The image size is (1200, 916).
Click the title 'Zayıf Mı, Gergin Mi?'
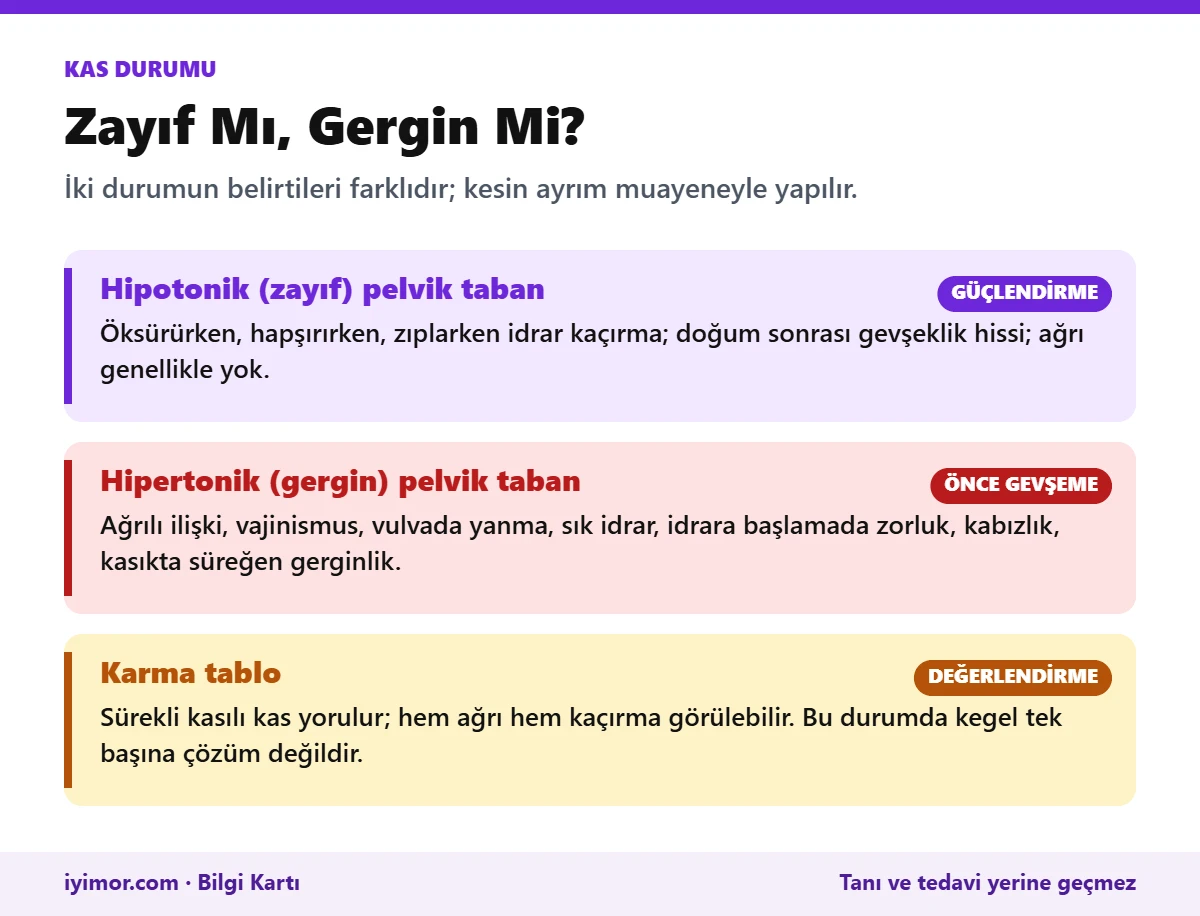pyautogui.click(x=323, y=127)
